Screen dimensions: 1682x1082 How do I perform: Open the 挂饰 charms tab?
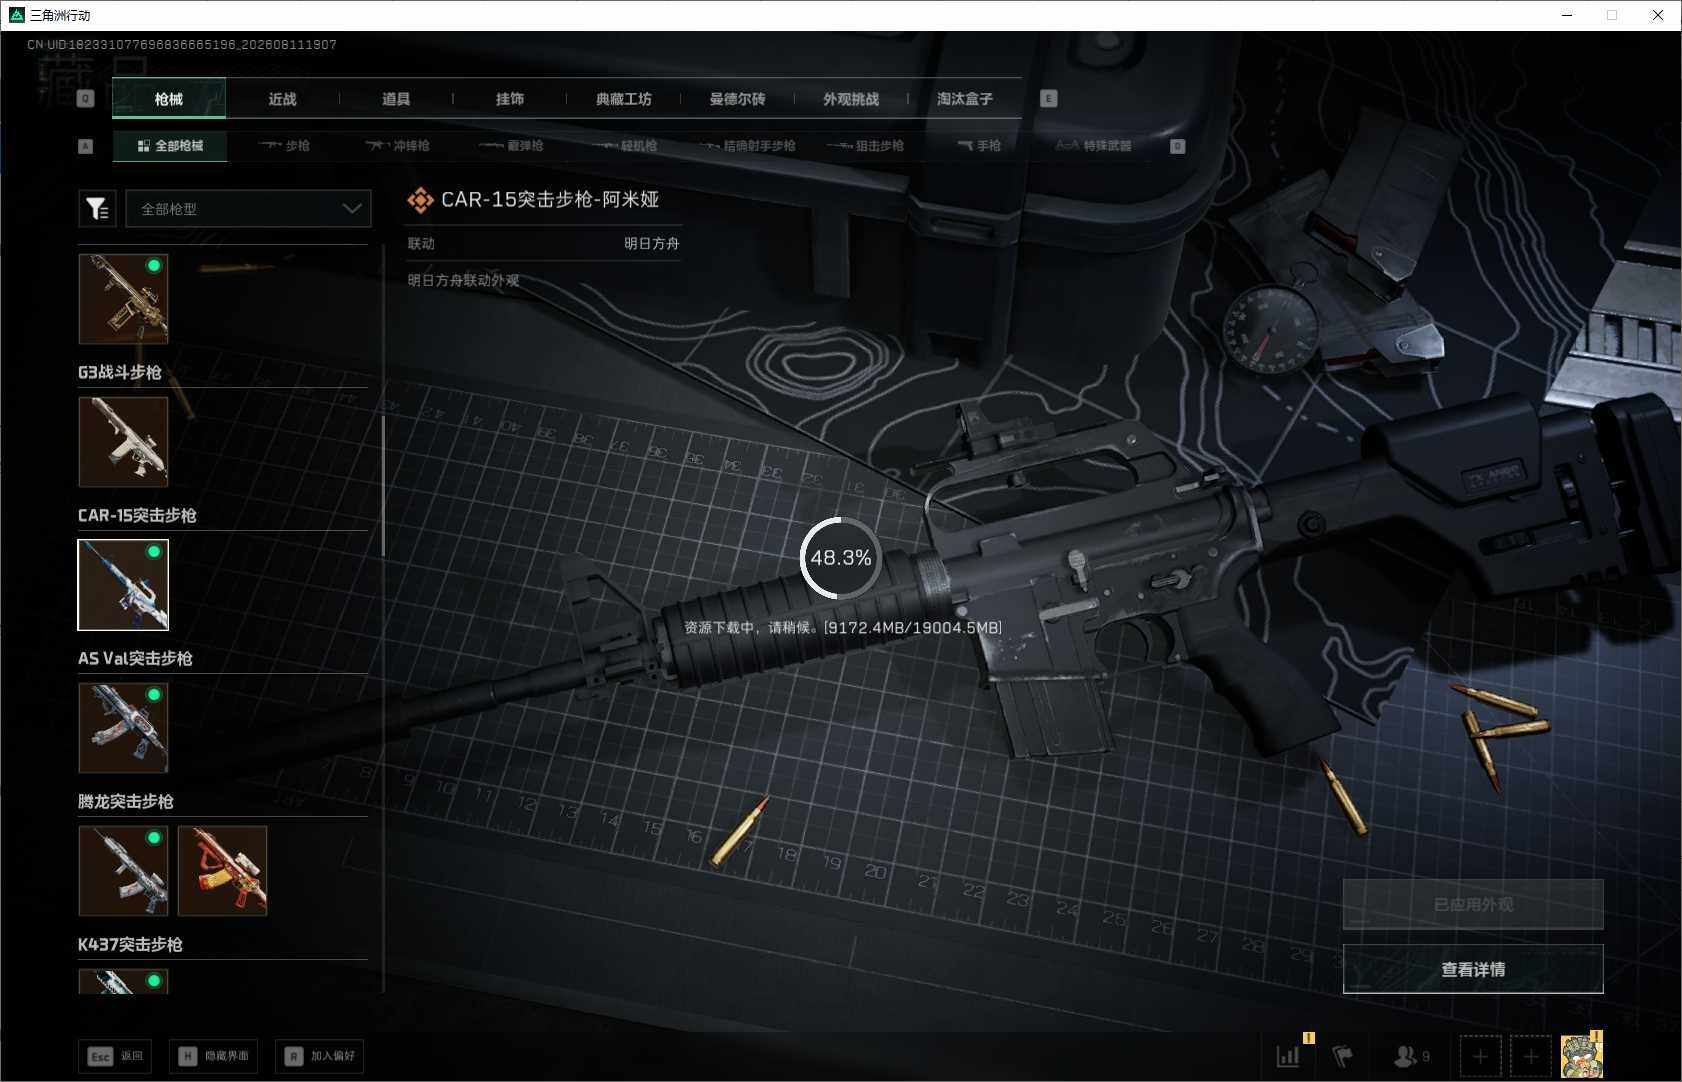[510, 99]
